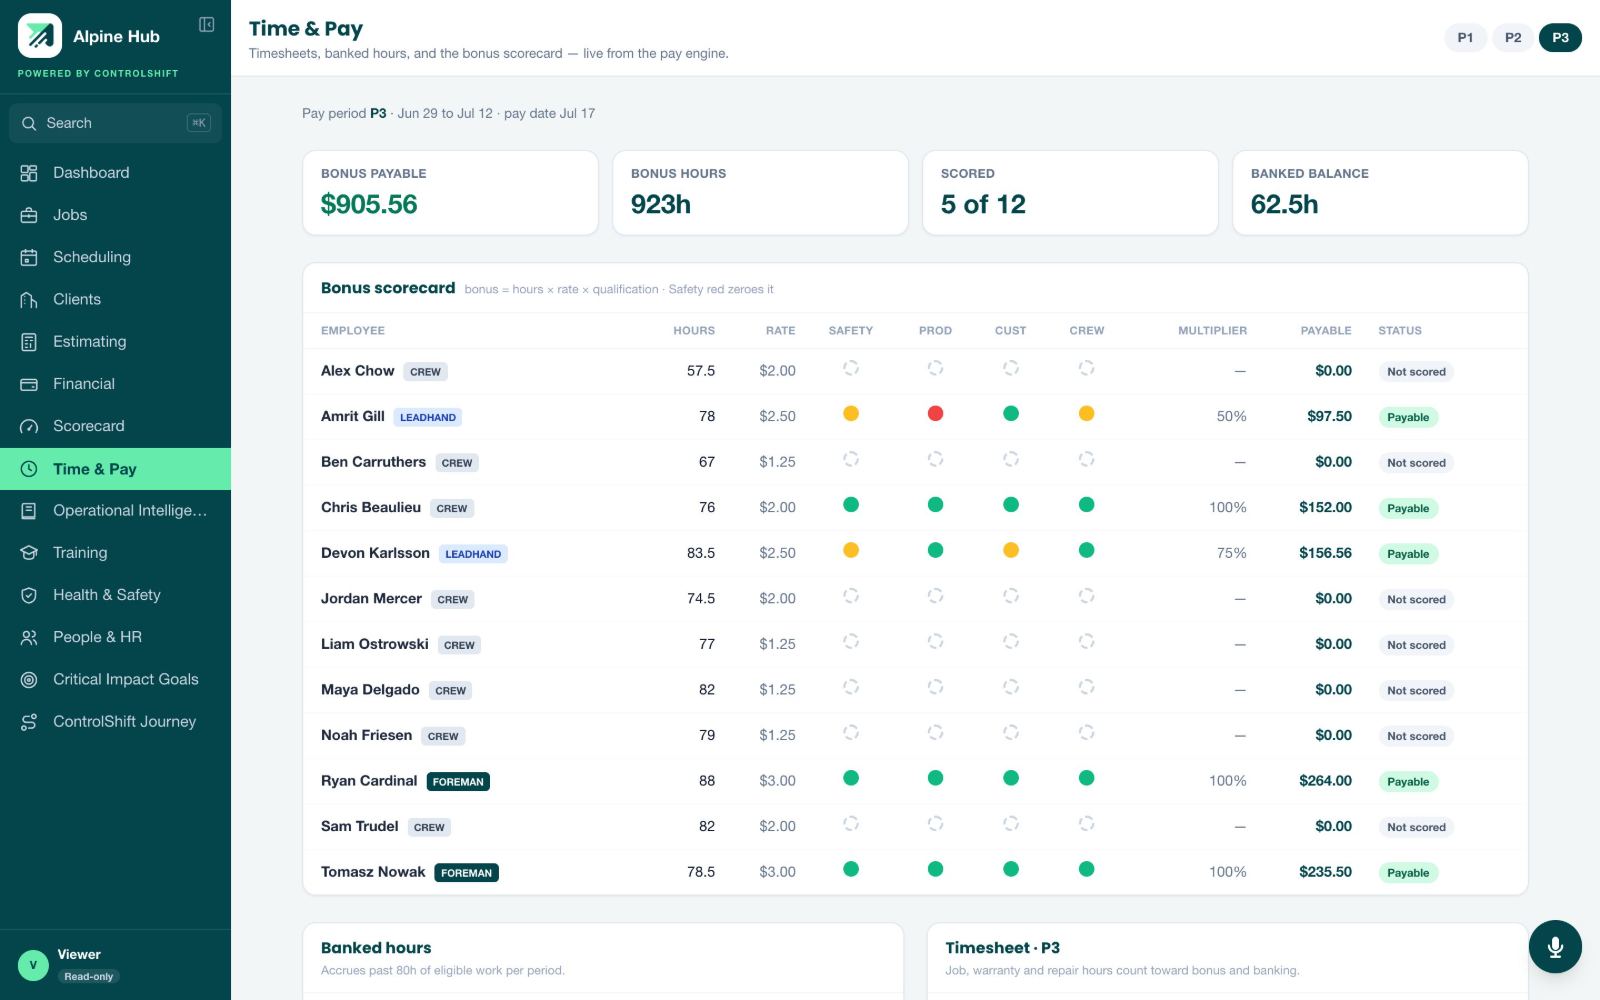Viewport: 1600px width, 1000px height.
Task: Click the PAYABLE column header
Action: tap(1326, 331)
